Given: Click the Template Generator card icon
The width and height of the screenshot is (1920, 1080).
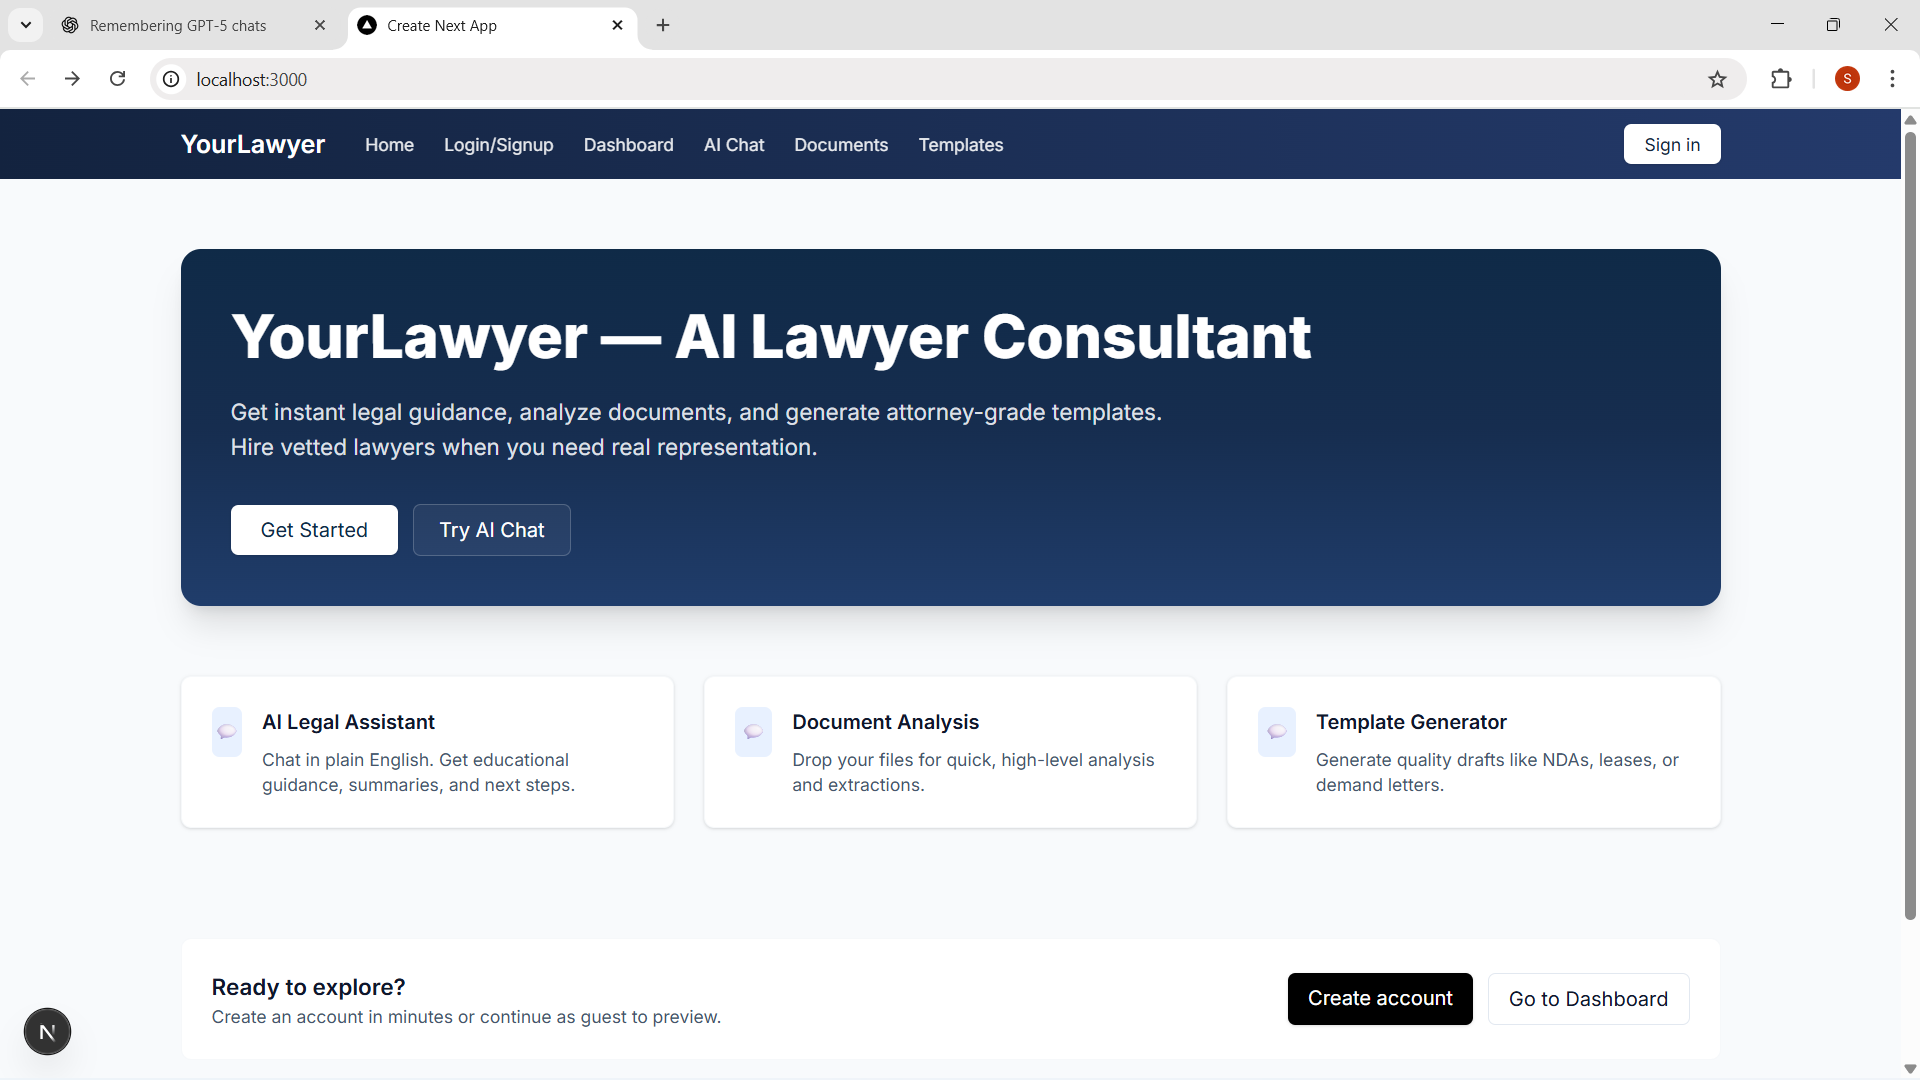Looking at the screenshot, I should click(1277, 731).
